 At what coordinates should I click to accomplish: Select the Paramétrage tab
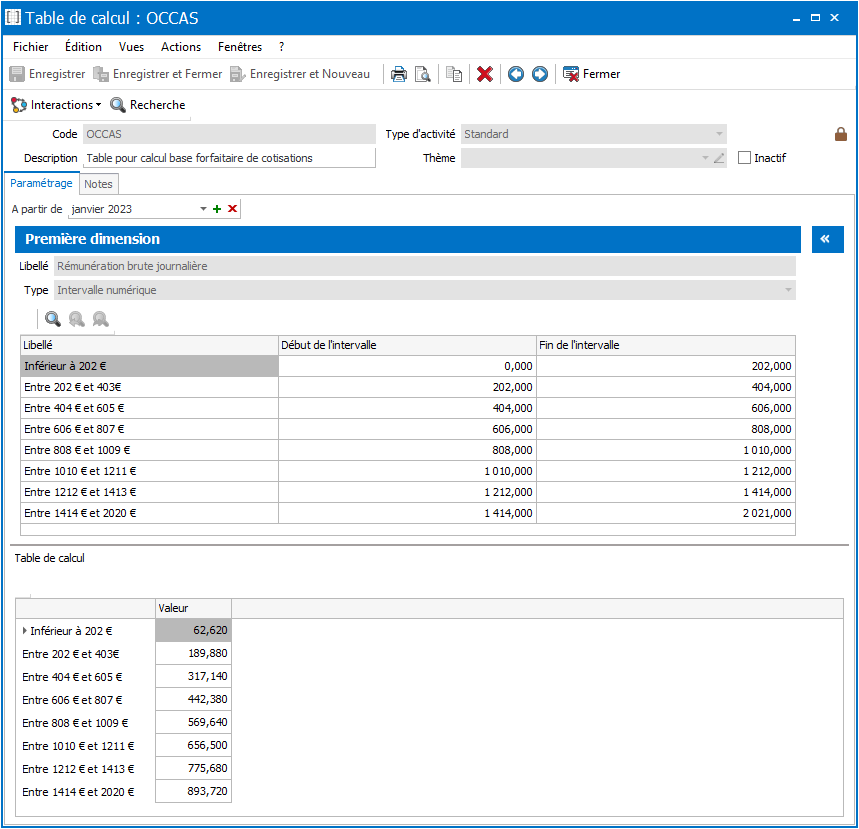tap(41, 183)
